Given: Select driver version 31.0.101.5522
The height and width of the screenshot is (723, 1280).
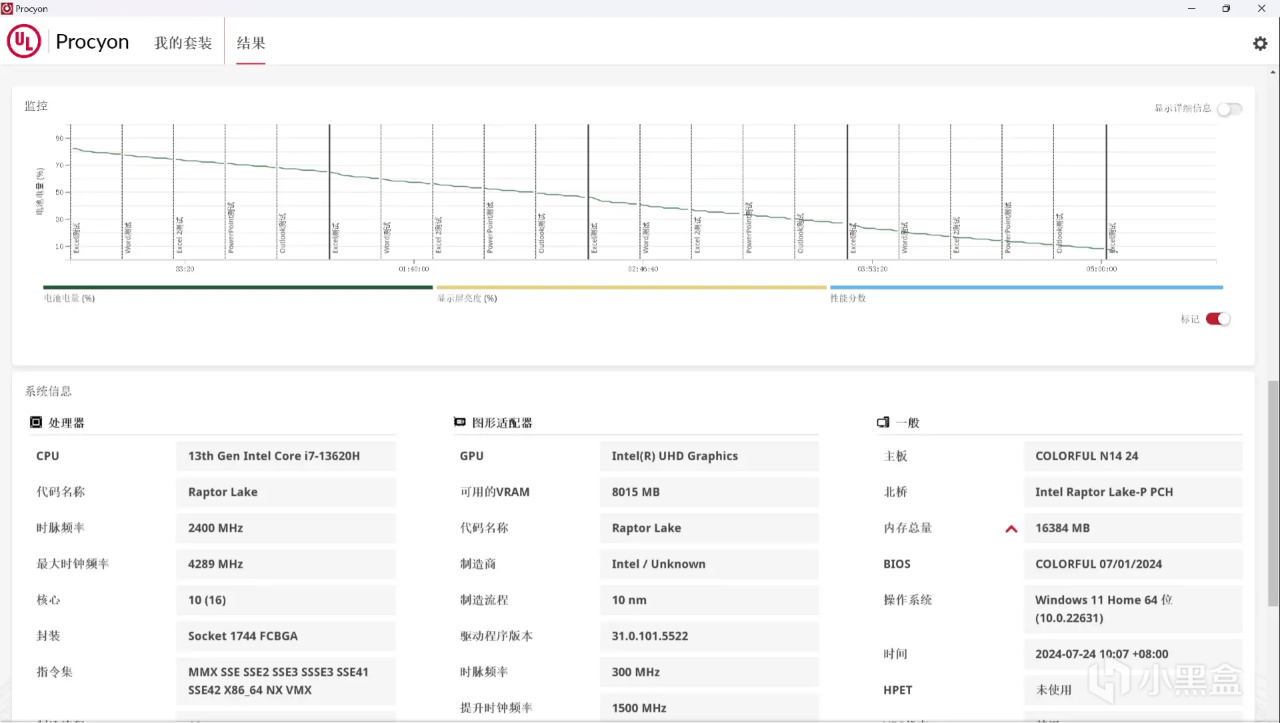Looking at the screenshot, I should (x=709, y=636).
